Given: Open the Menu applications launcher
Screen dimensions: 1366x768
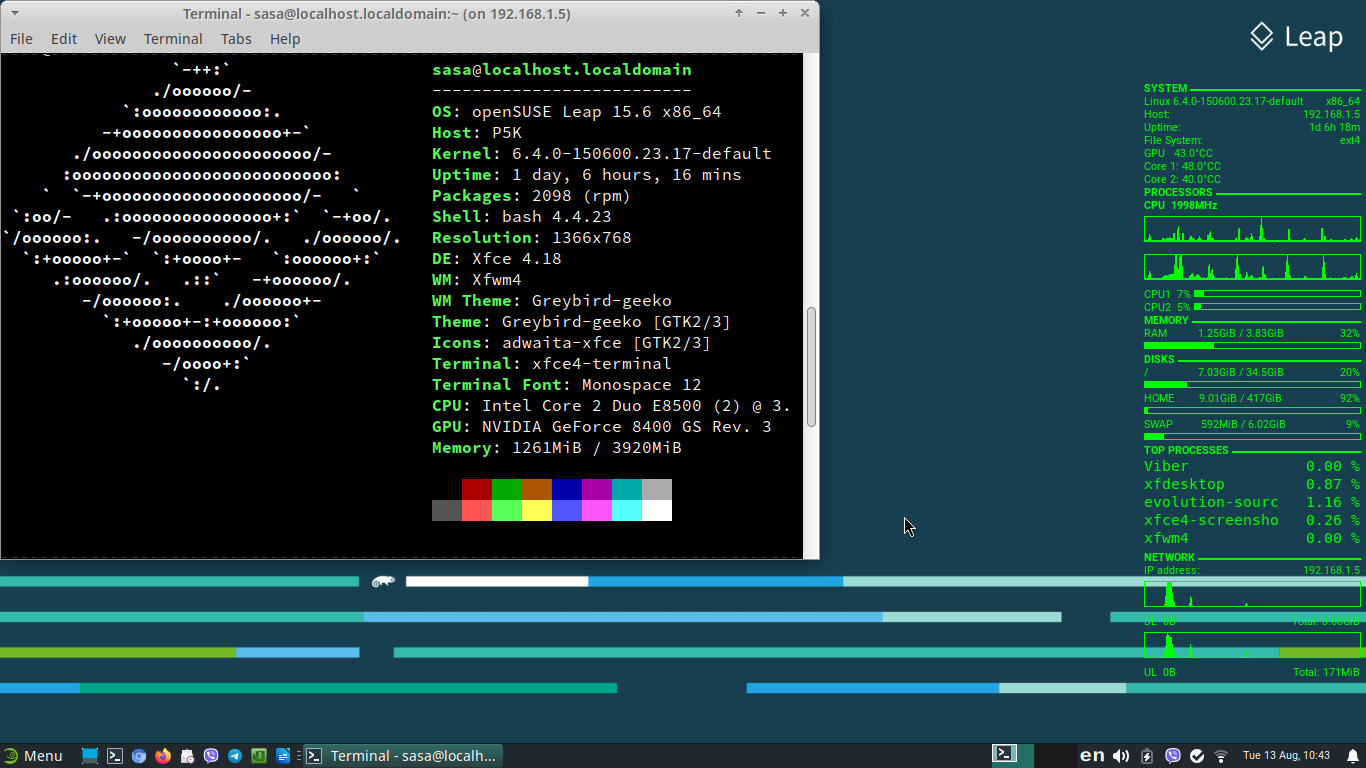Looking at the screenshot, I should click(33, 756).
